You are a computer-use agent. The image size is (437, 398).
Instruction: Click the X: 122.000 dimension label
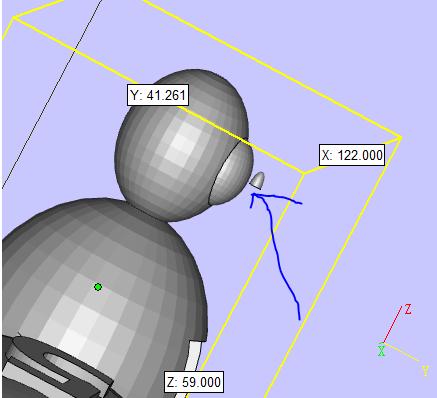point(352,155)
